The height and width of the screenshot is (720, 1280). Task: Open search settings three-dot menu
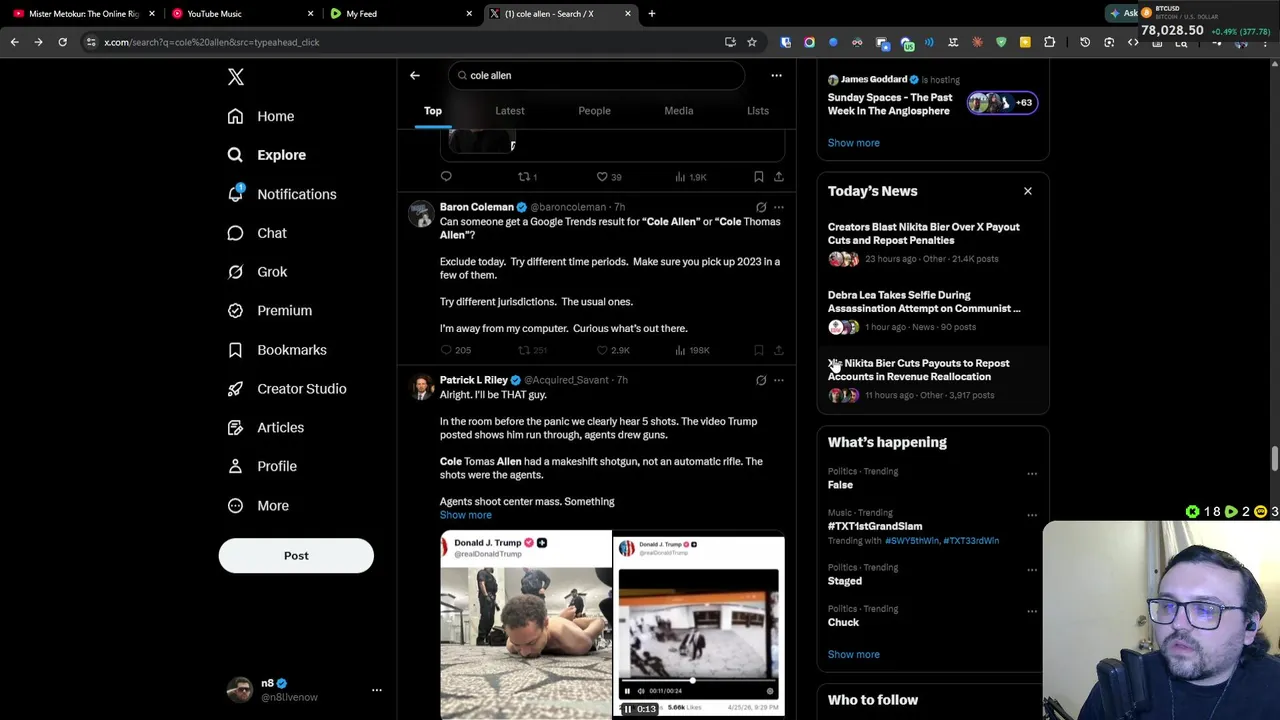coord(776,75)
